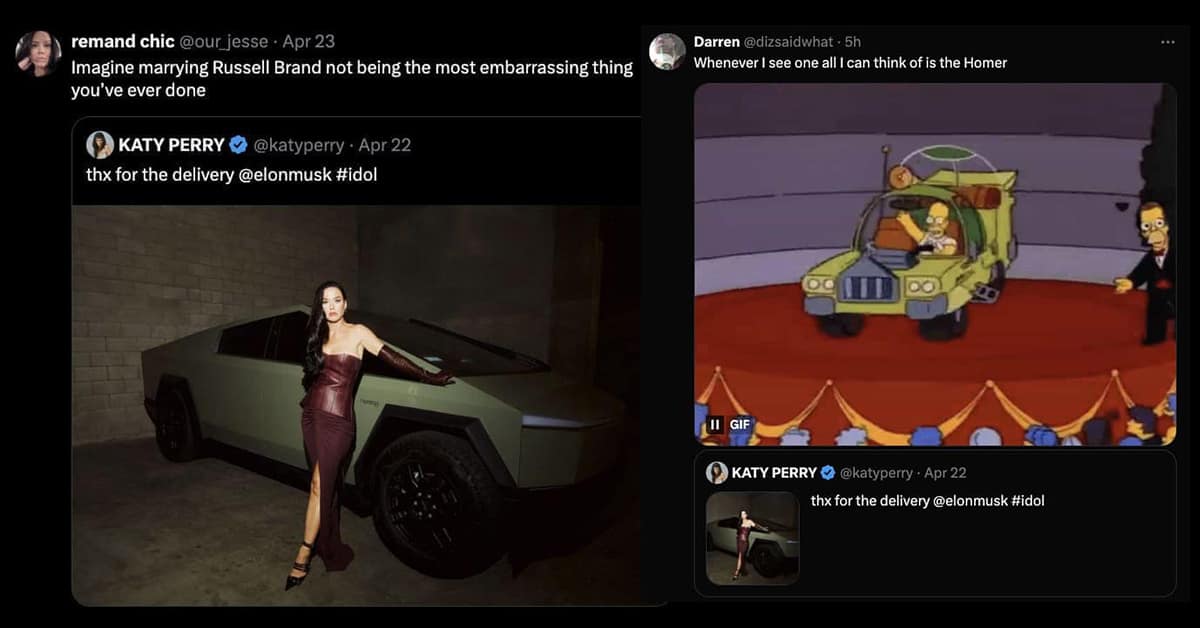Click Katy Perry's avatar in right quoted tweet

pos(717,473)
